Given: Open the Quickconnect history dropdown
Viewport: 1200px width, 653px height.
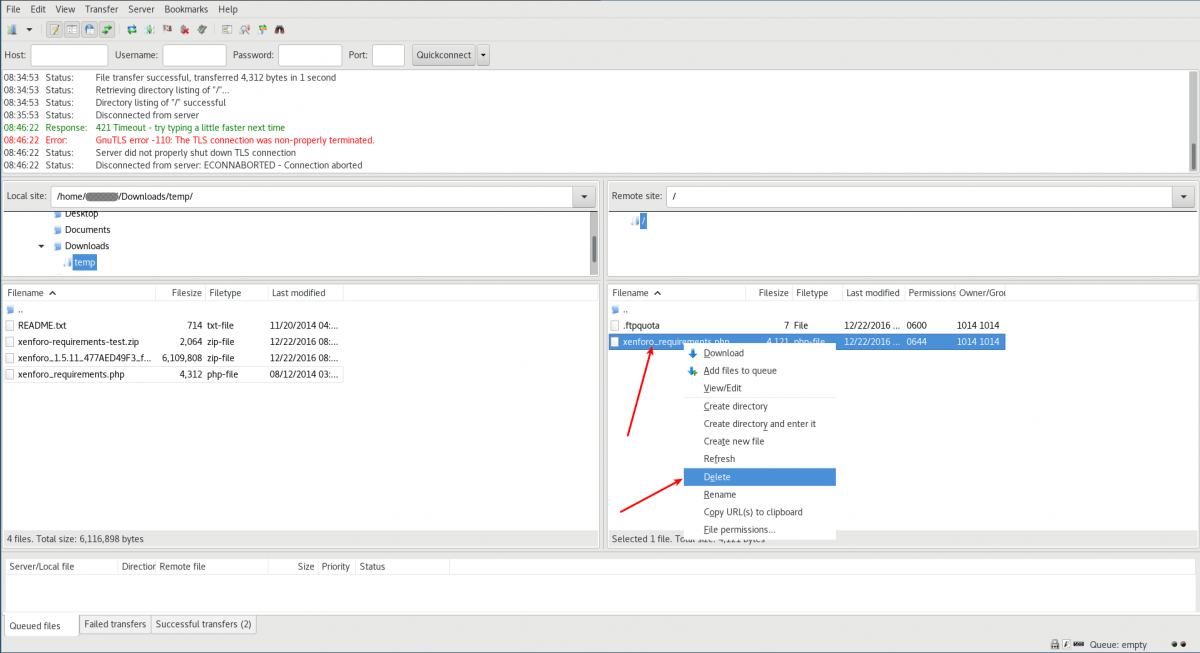Looking at the screenshot, I should pyautogui.click(x=482, y=54).
